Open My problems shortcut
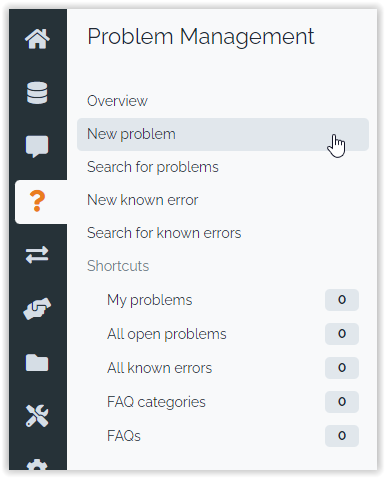 coord(149,300)
